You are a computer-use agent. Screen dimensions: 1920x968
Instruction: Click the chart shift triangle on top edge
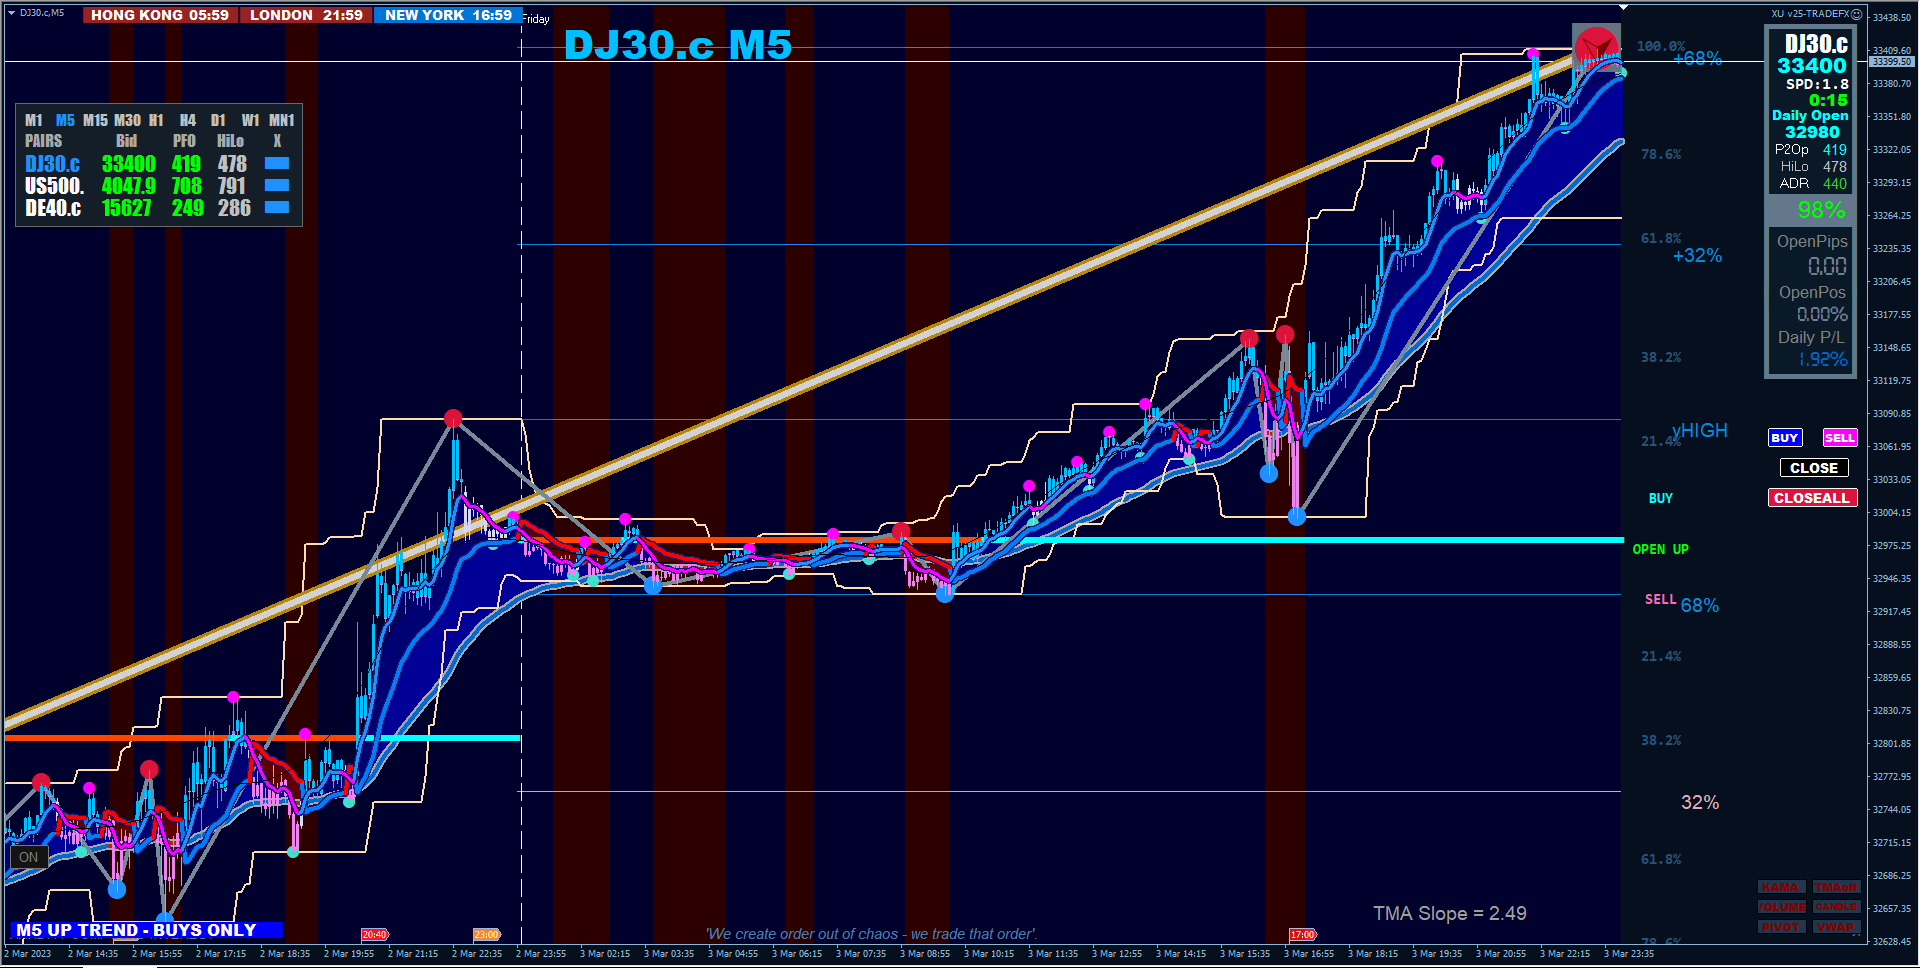1624,7
